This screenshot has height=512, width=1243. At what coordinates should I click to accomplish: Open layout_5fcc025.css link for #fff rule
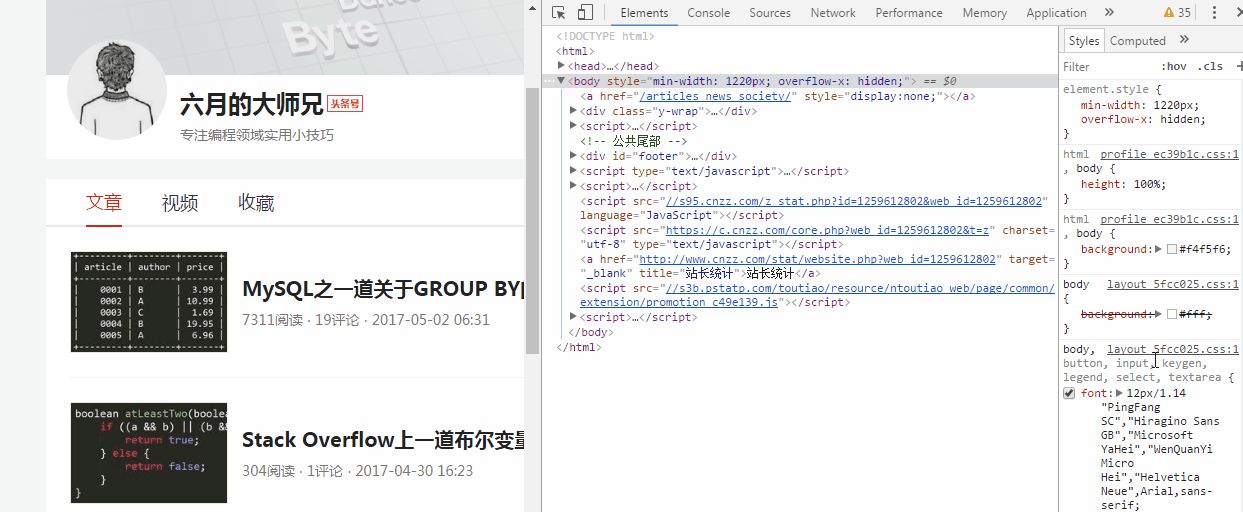click(1172, 284)
